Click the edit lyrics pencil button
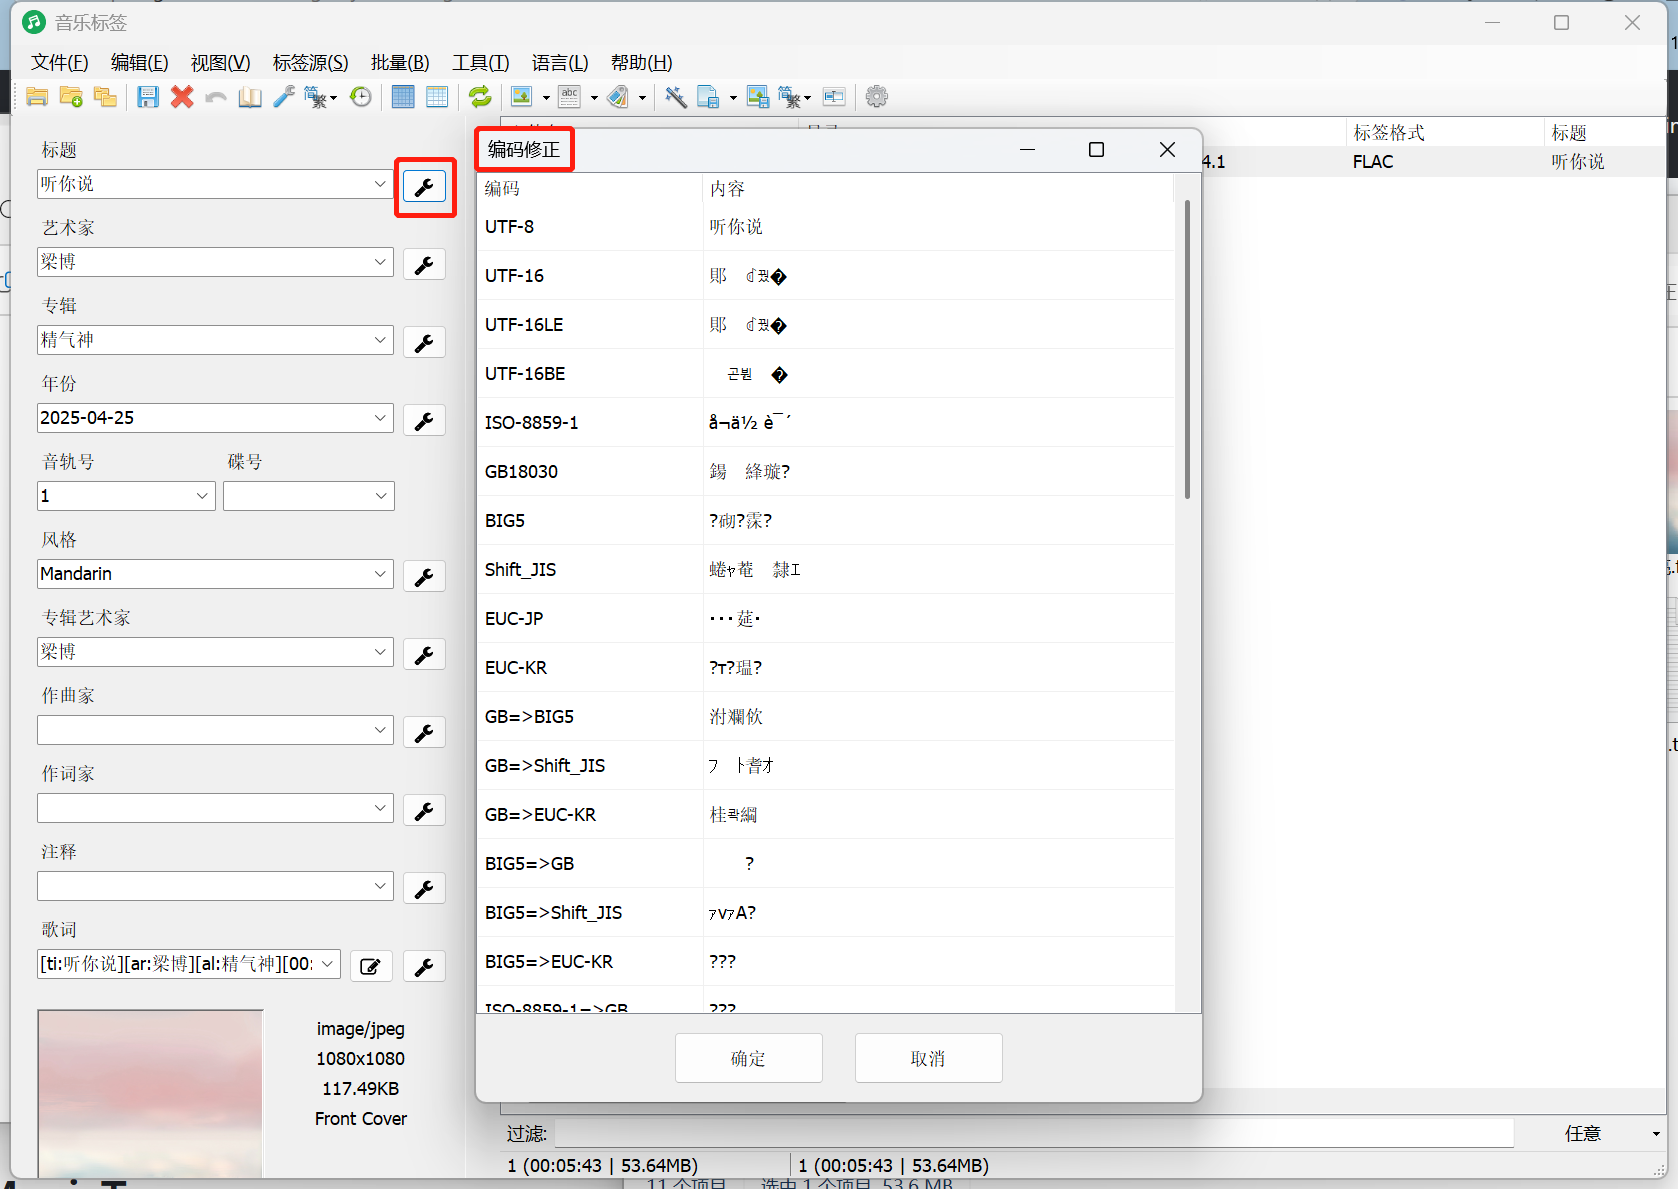The image size is (1678, 1189). click(370, 966)
